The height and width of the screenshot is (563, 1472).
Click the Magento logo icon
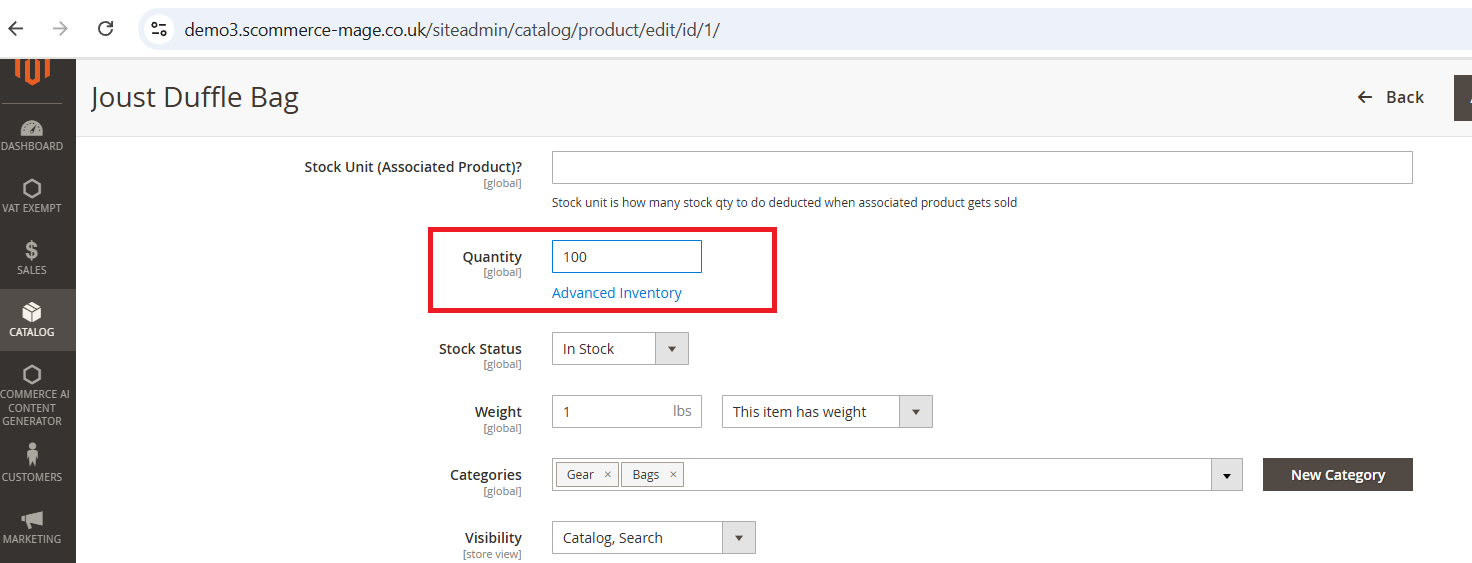(32, 72)
